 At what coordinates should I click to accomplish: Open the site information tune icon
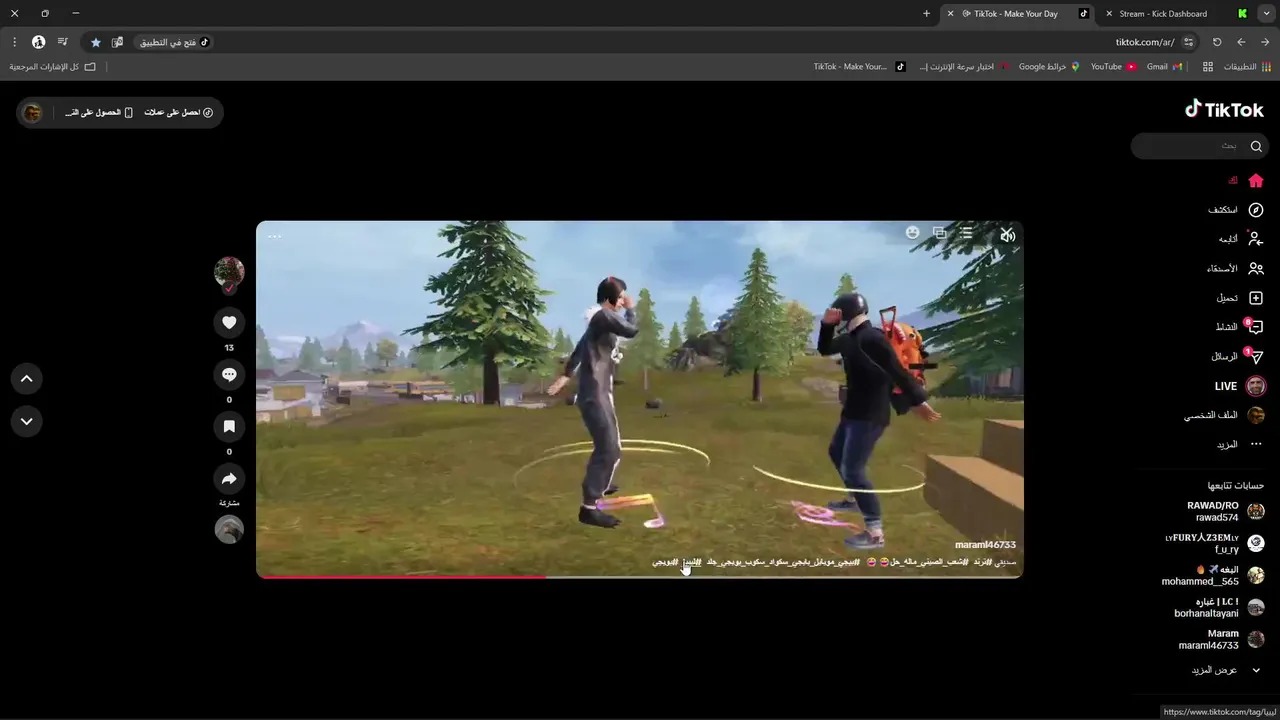pos(1188,42)
